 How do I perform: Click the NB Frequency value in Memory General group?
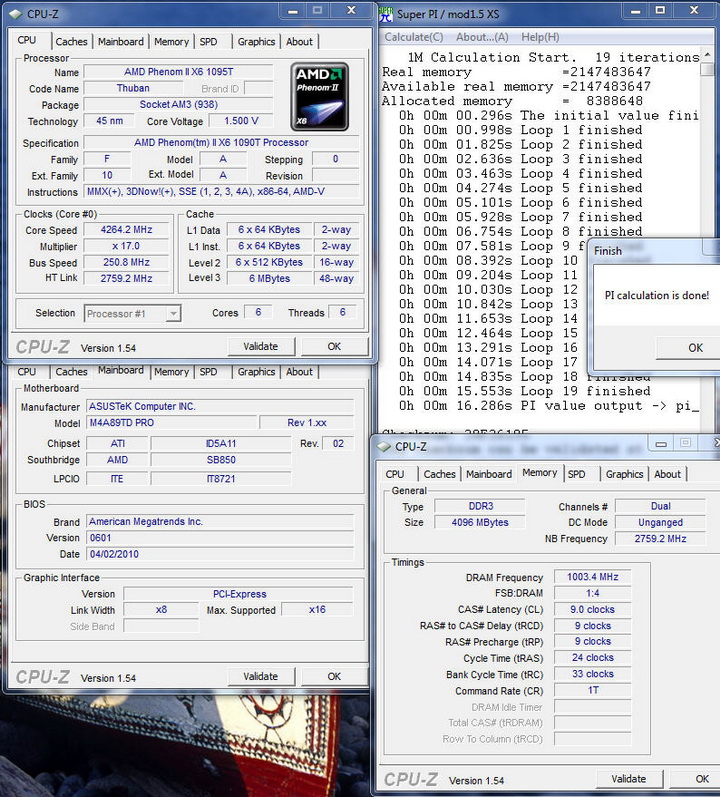point(660,539)
